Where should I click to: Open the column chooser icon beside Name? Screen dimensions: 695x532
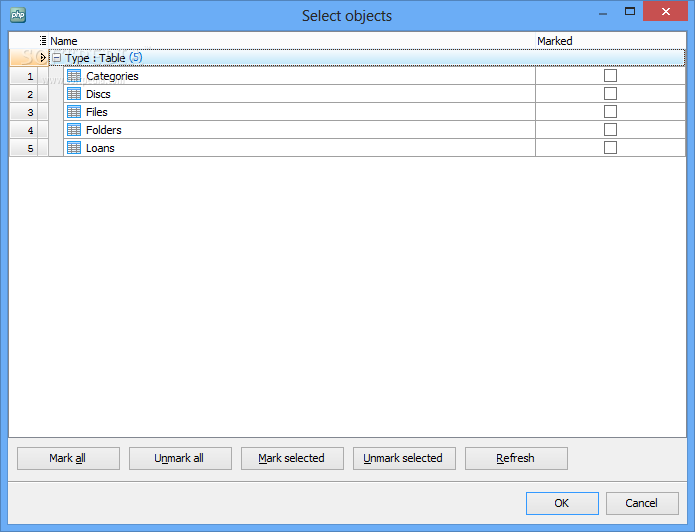43,41
